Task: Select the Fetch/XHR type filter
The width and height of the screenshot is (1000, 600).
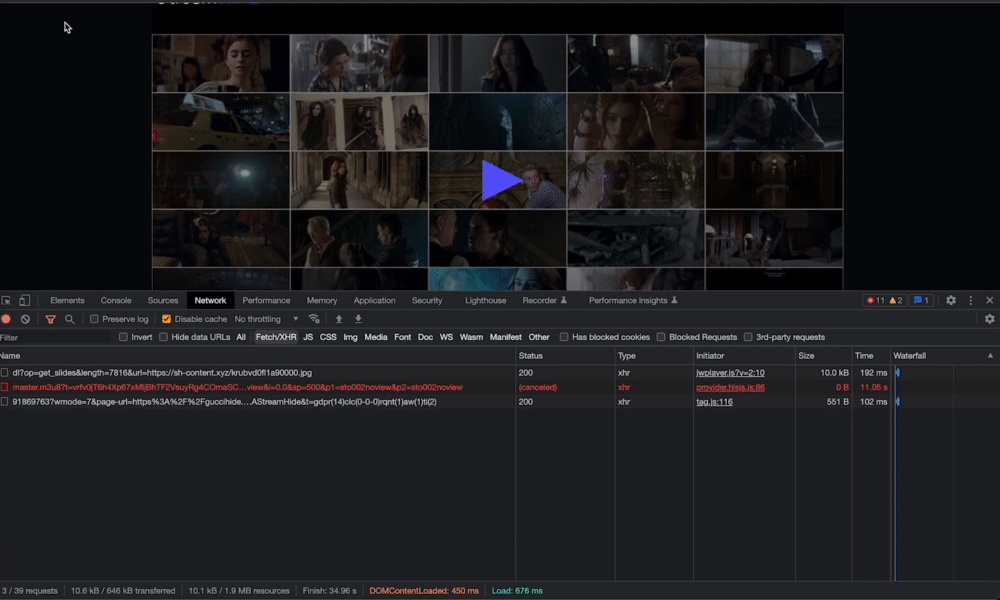Action: 276,337
